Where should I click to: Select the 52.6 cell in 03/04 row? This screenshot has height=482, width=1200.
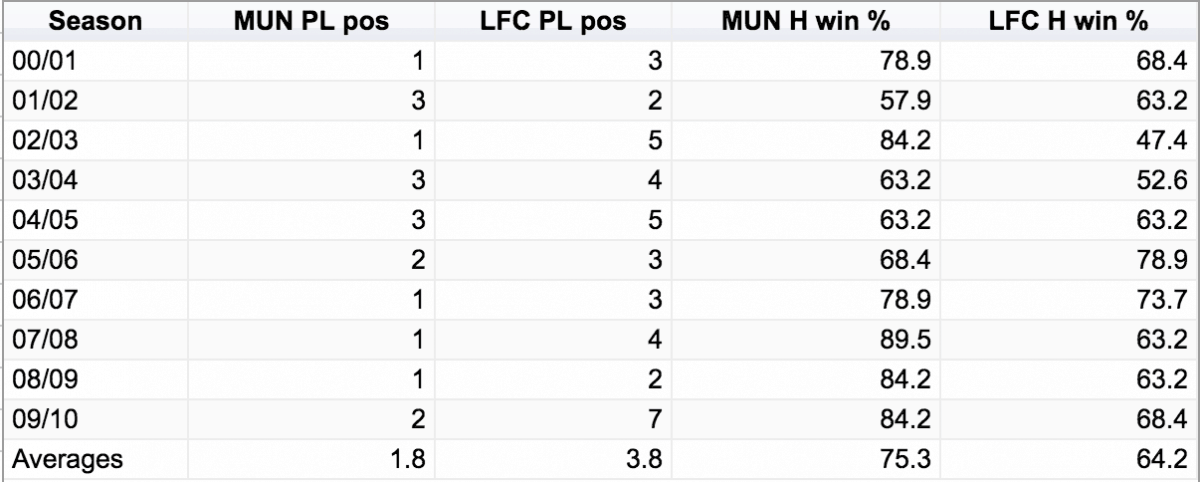coord(1068,181)
